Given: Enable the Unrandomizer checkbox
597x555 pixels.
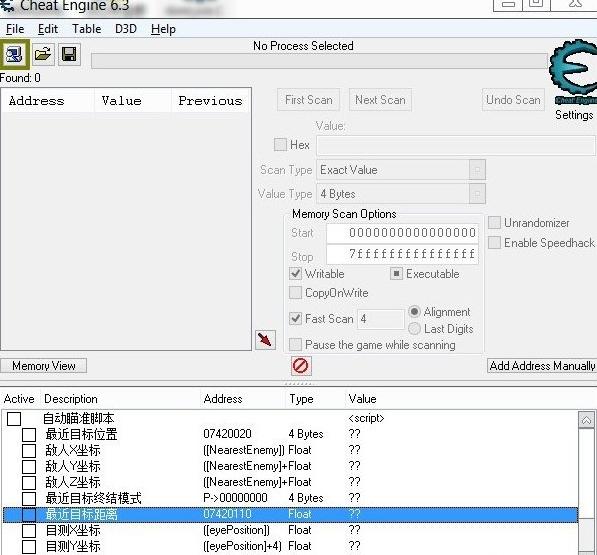Looking at the screenshot, I should [494, 223].
